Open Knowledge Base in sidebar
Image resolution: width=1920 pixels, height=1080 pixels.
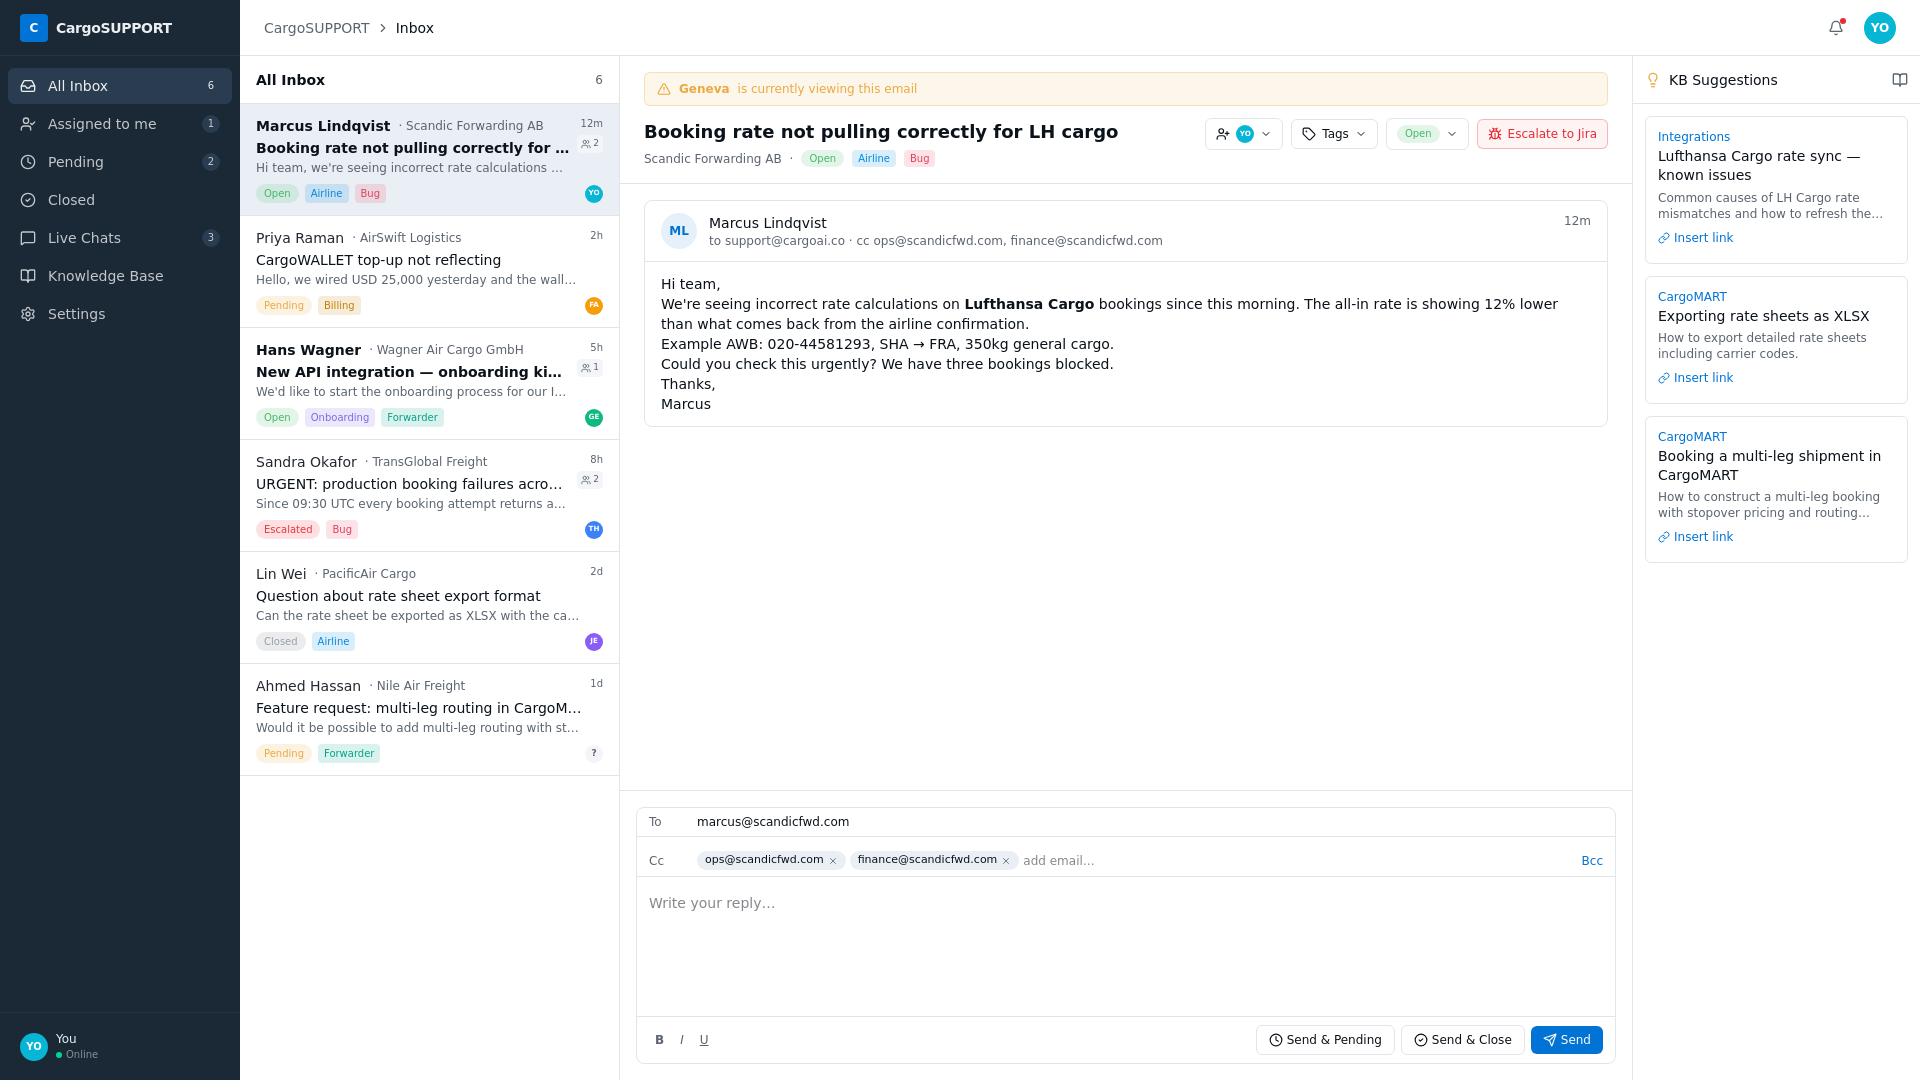pos(120,276)
